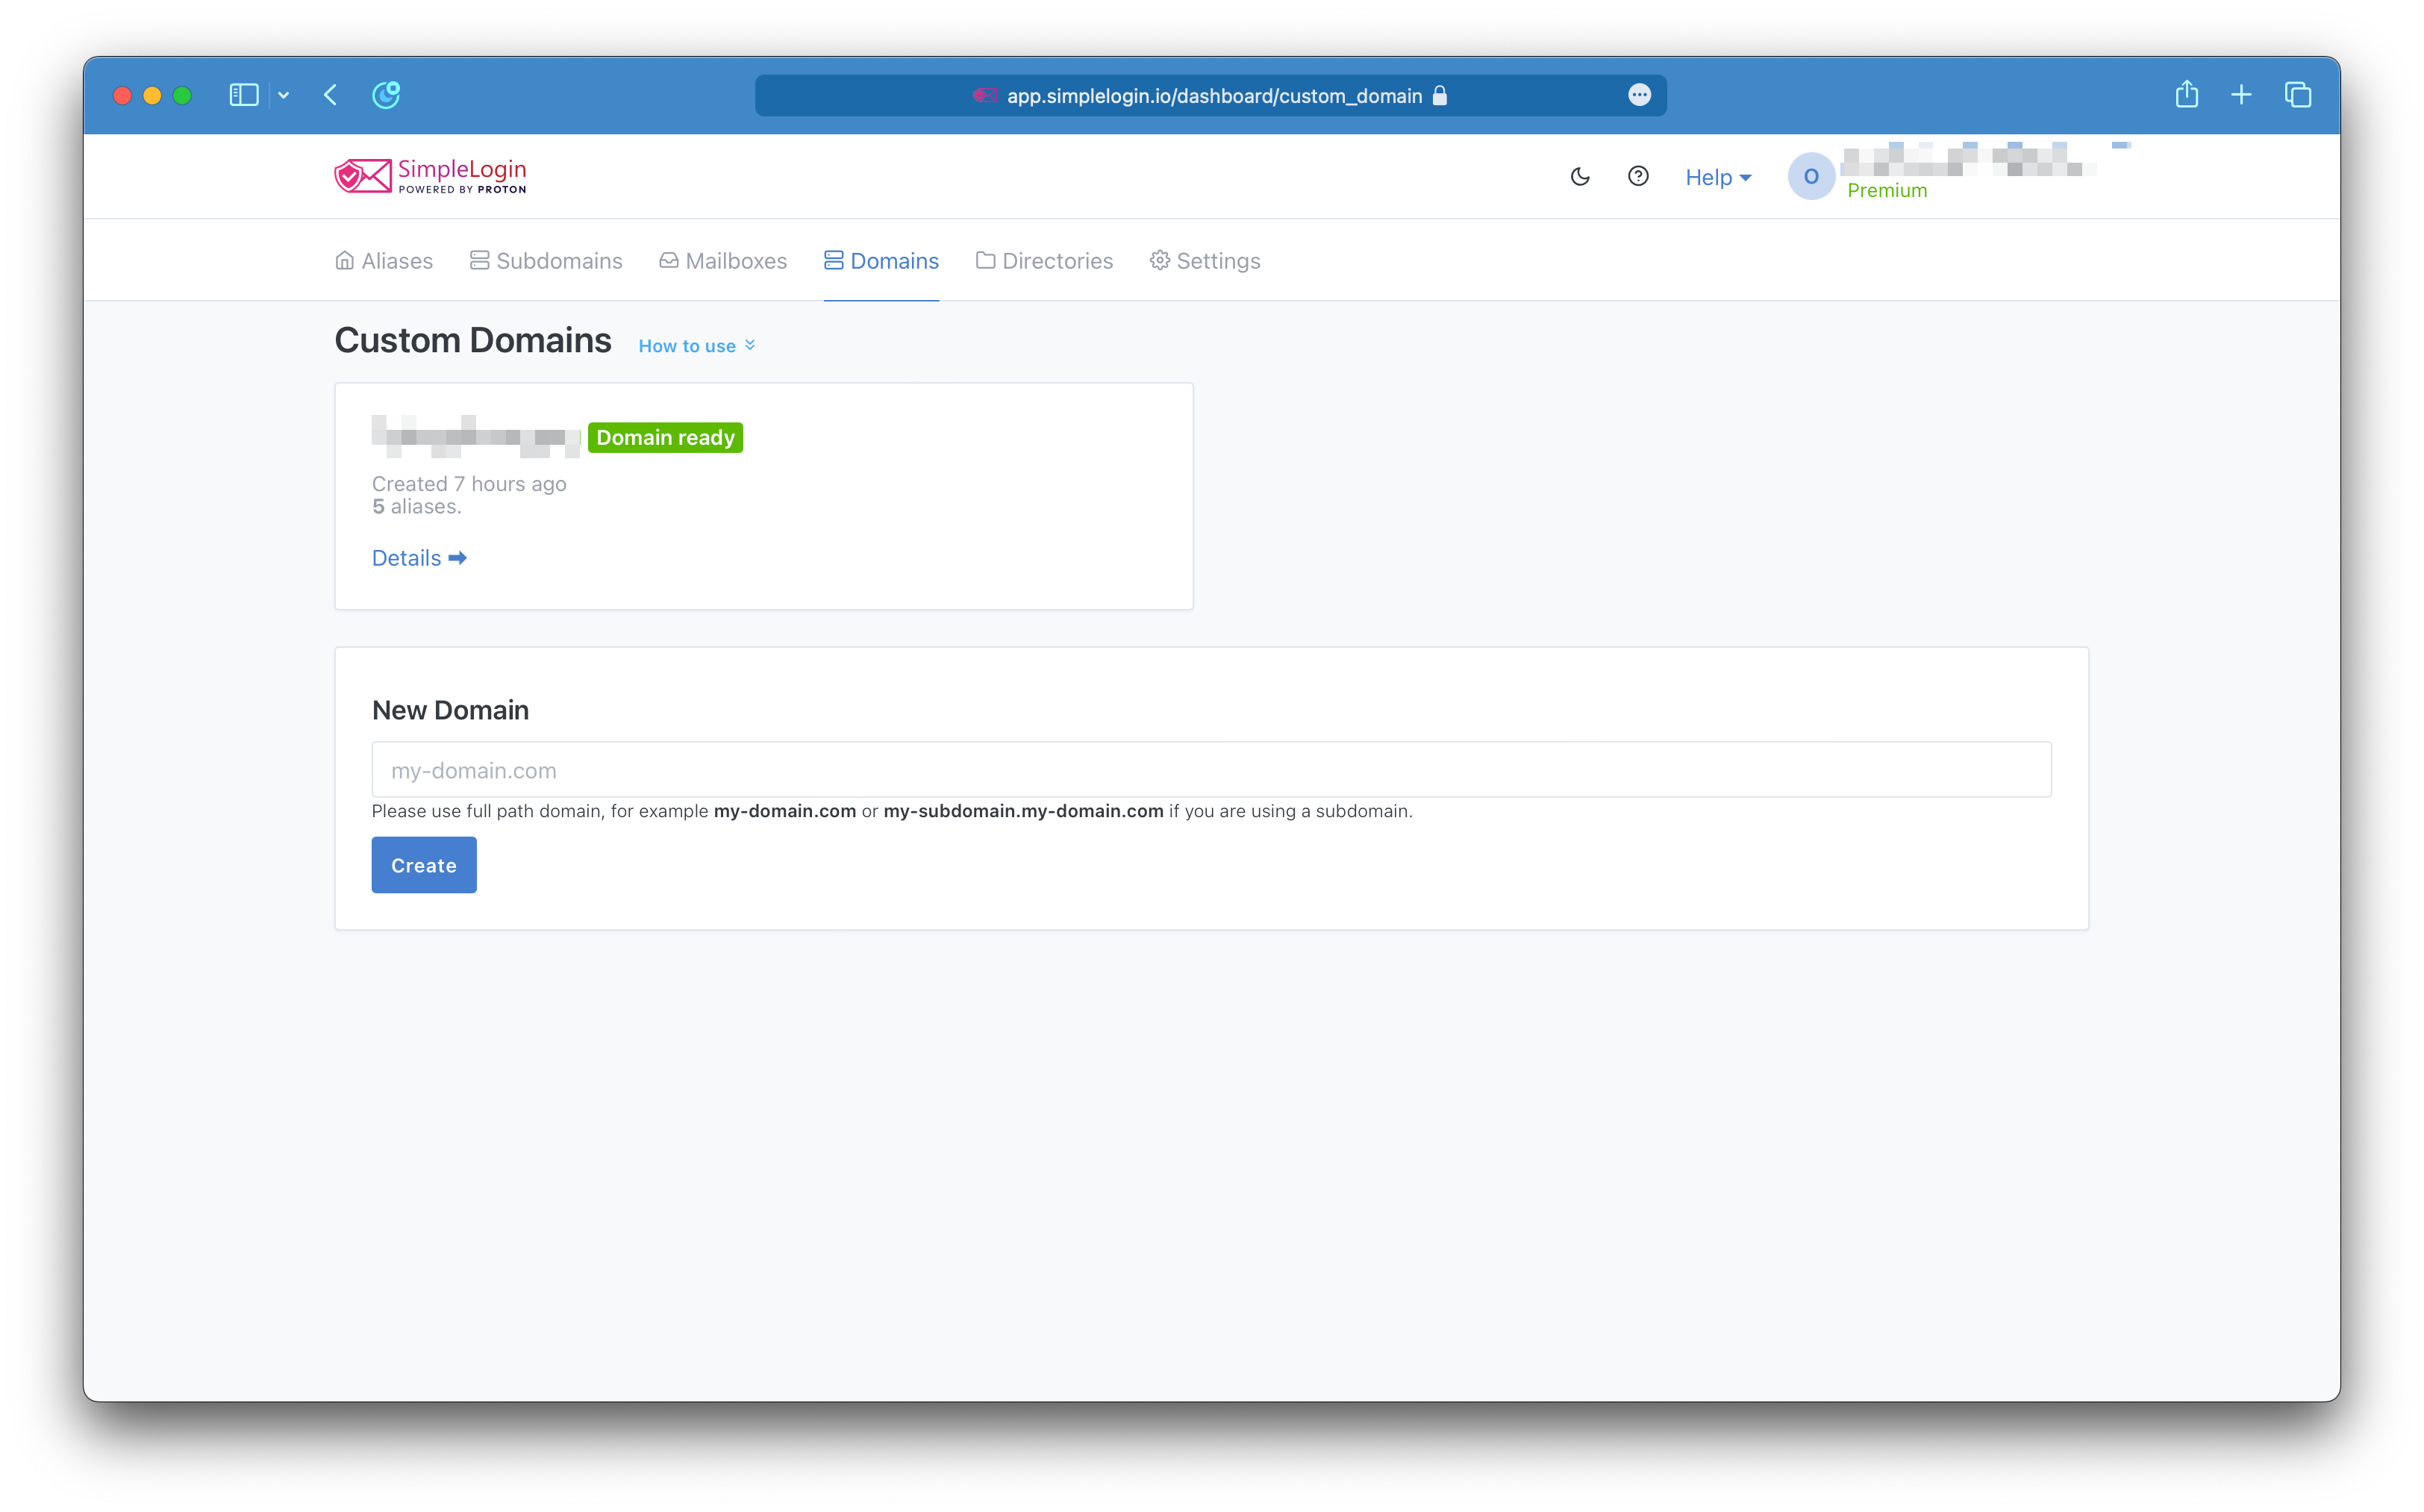
Task: Show tab overview icon
Action: 2297,95
